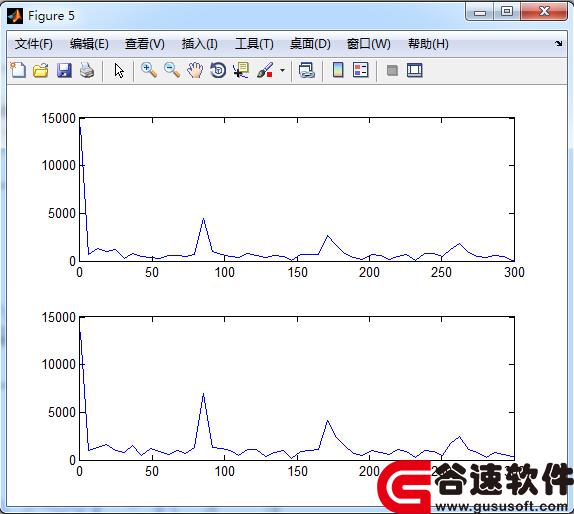574x514 pixels.
Task: Choose the Brush/Select Data tool
Action: coord(265,70)
